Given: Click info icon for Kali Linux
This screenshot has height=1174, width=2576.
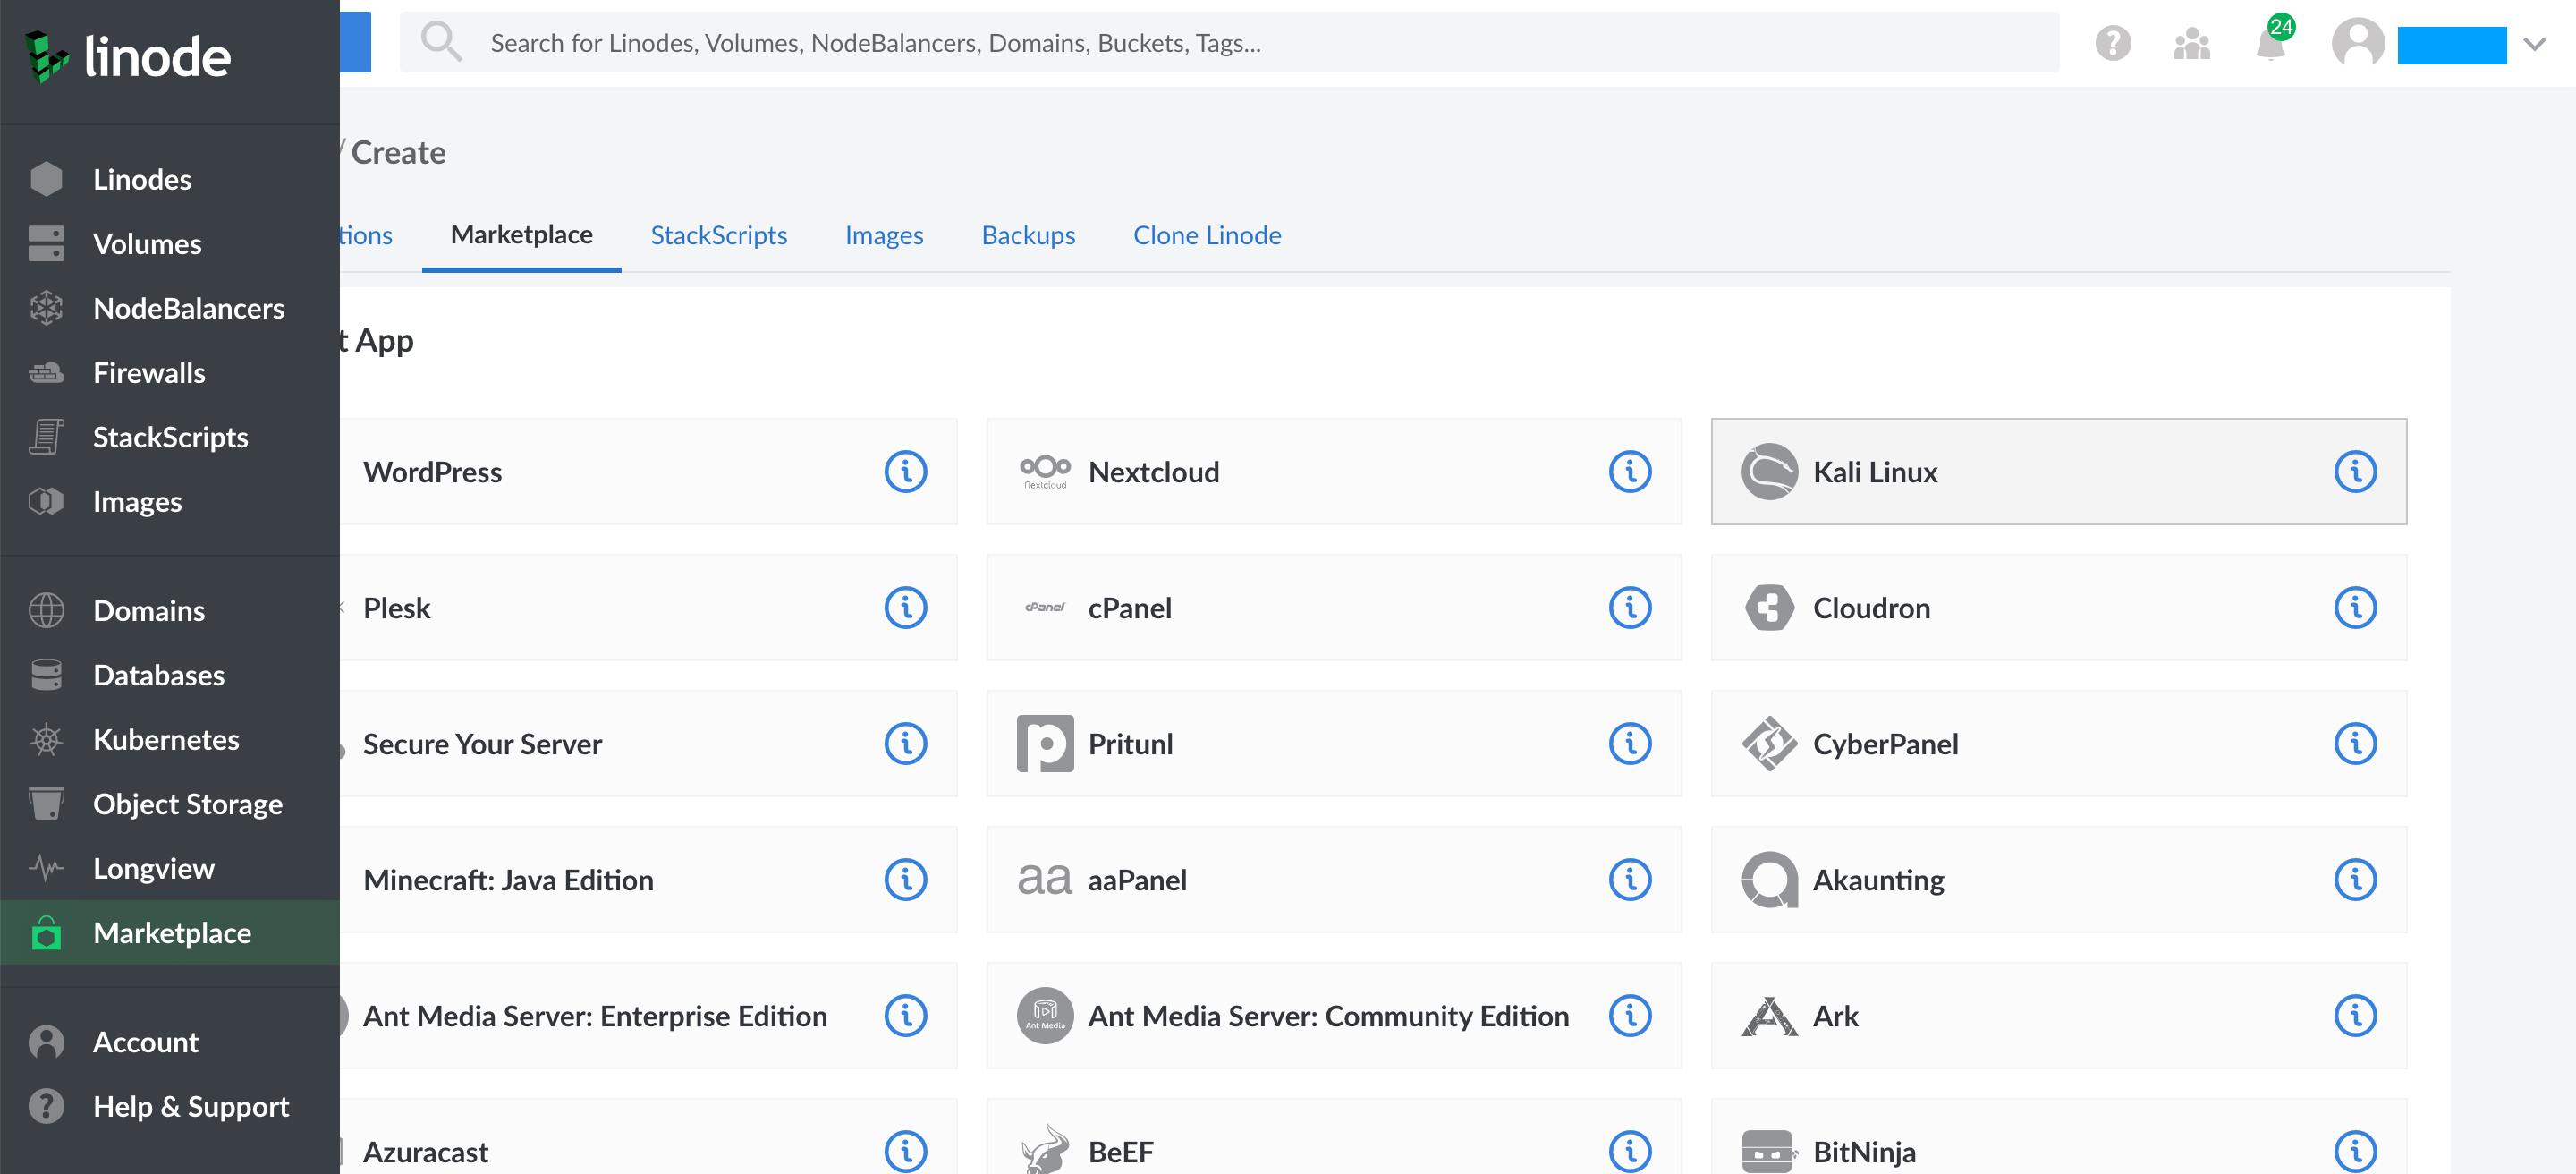Looking at the screenshot, I should 2354,471.
